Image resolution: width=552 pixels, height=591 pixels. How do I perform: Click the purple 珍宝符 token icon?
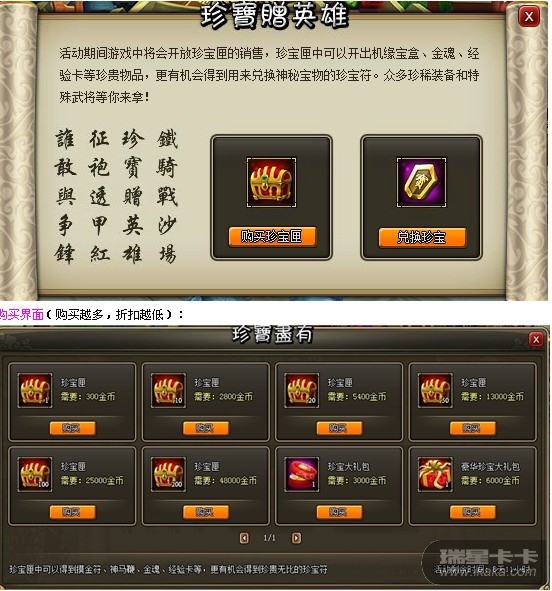[x=421, y=182]
